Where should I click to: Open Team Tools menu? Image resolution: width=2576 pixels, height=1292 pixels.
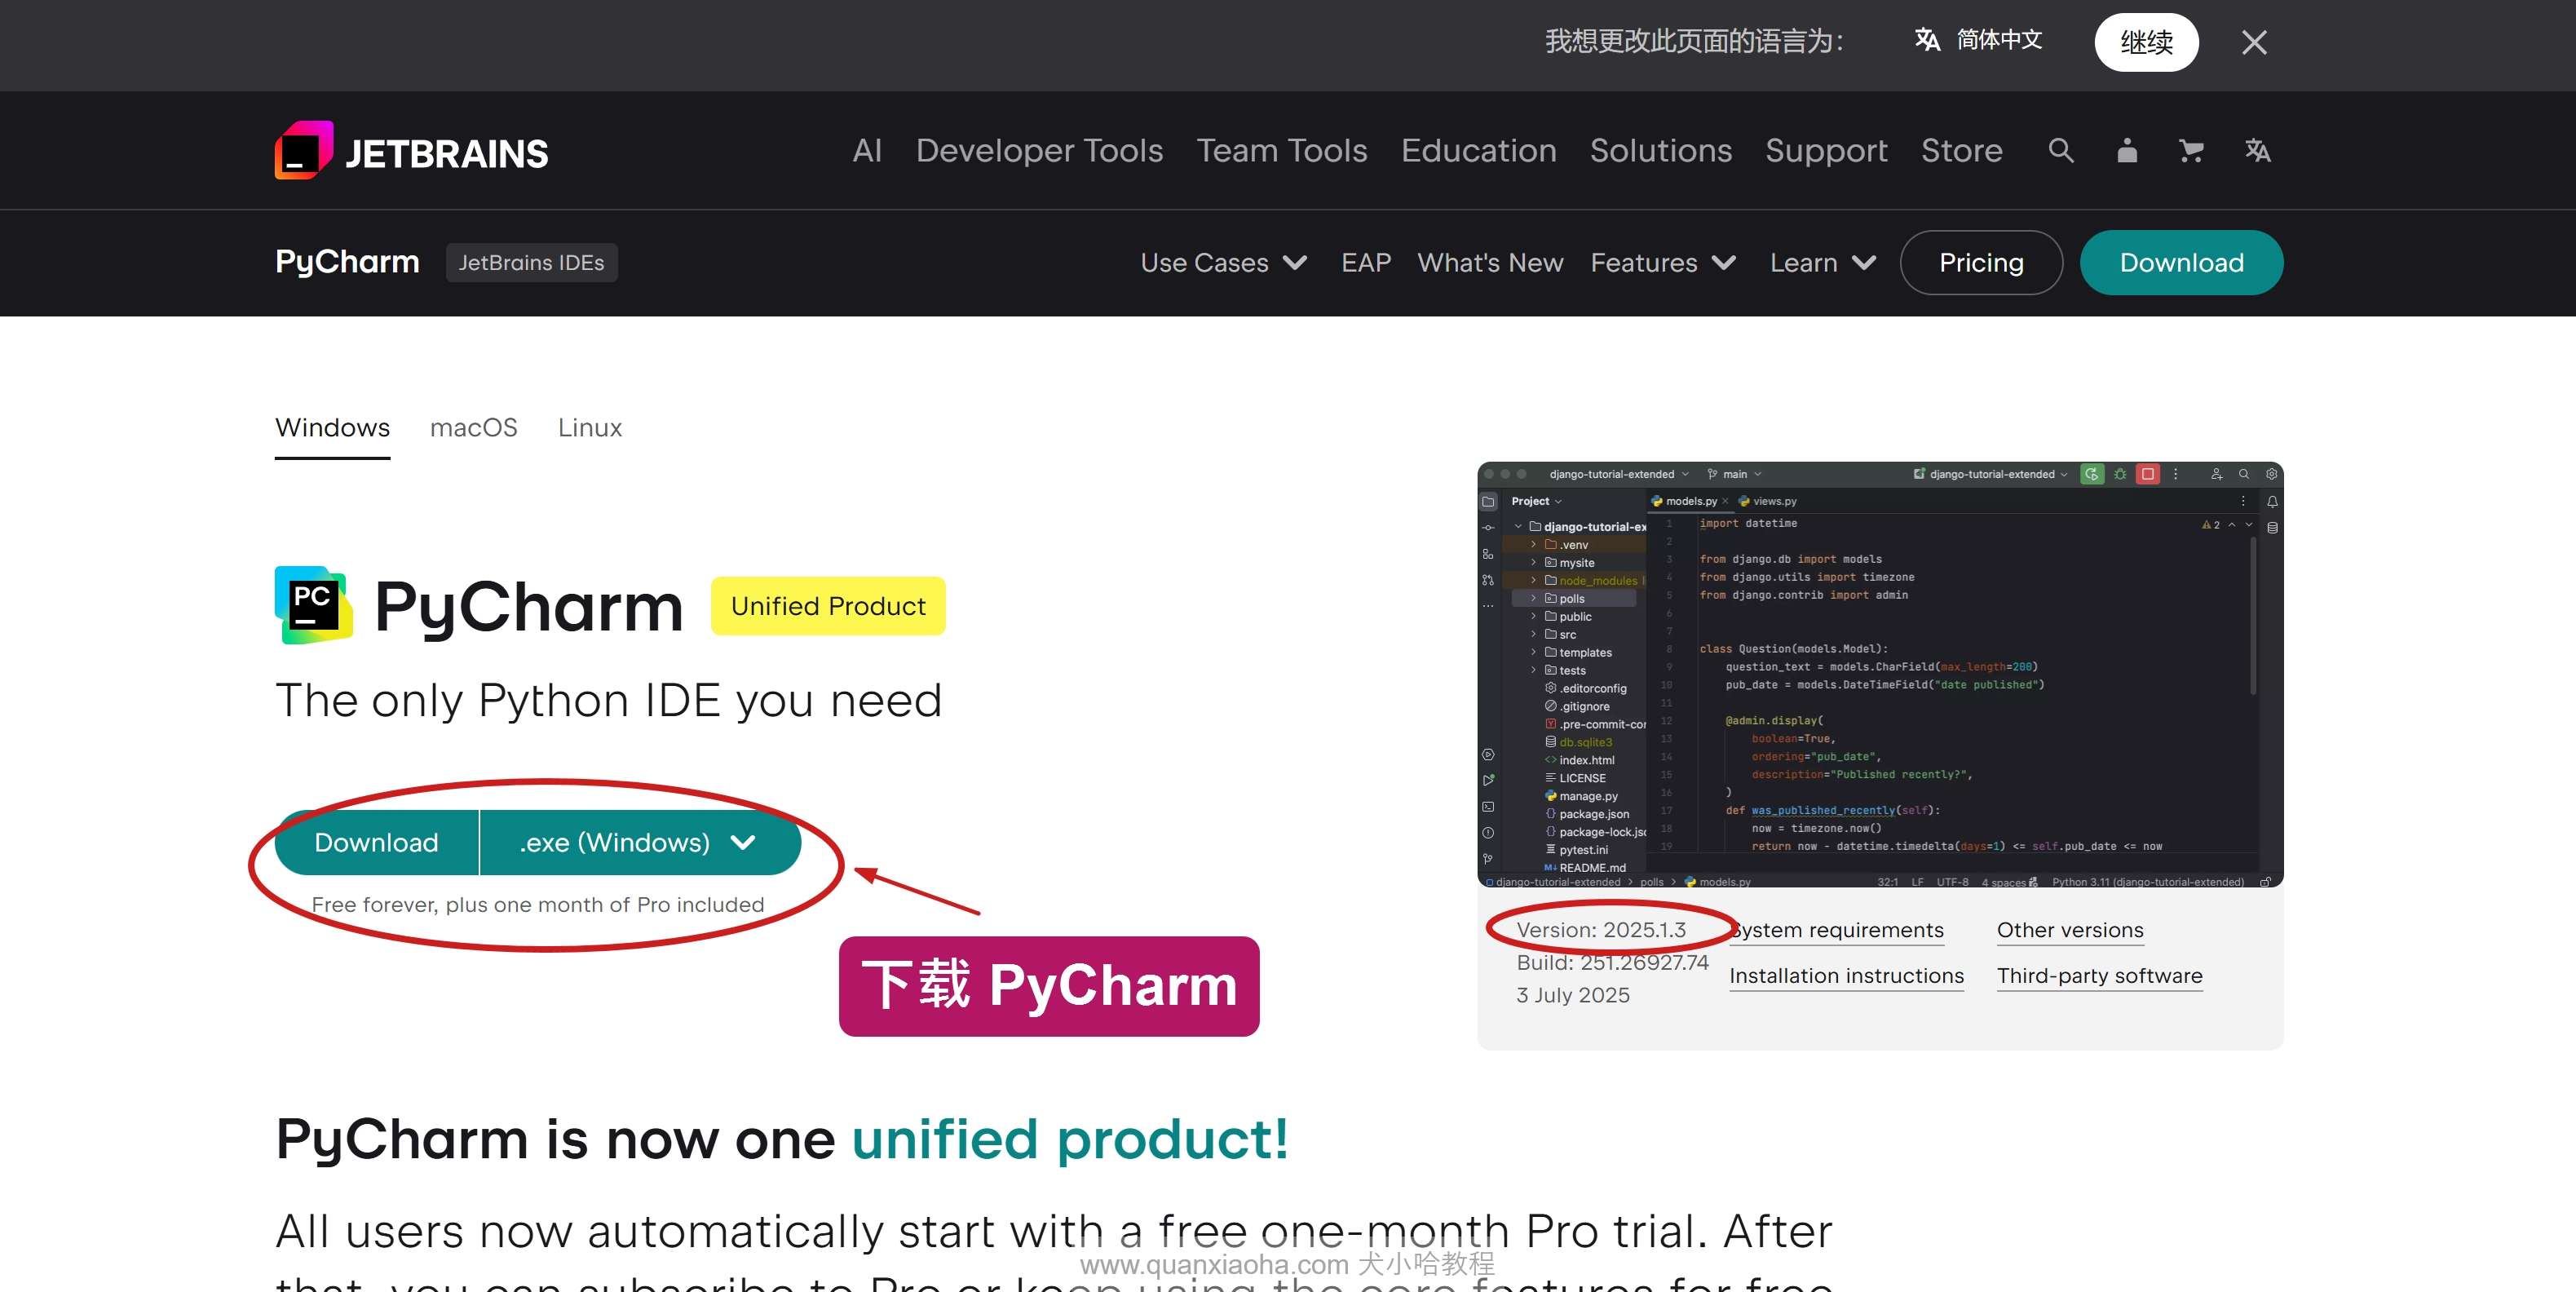point(1281,150)
